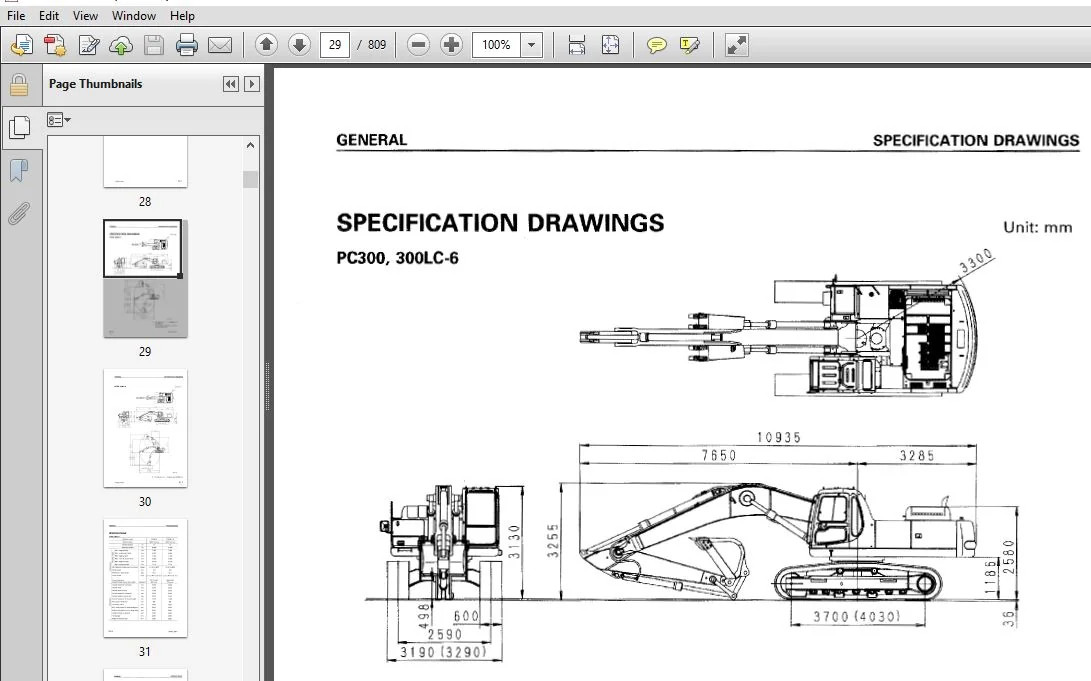
Task: Open the Edit menu
Action: pyautogui.click(x=49, y=15)
